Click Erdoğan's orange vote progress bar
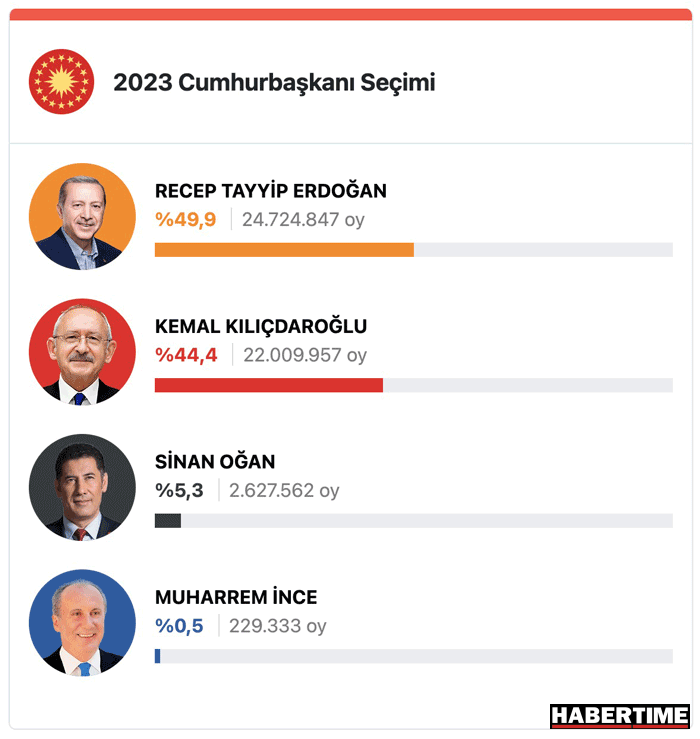 click(284, 250)
